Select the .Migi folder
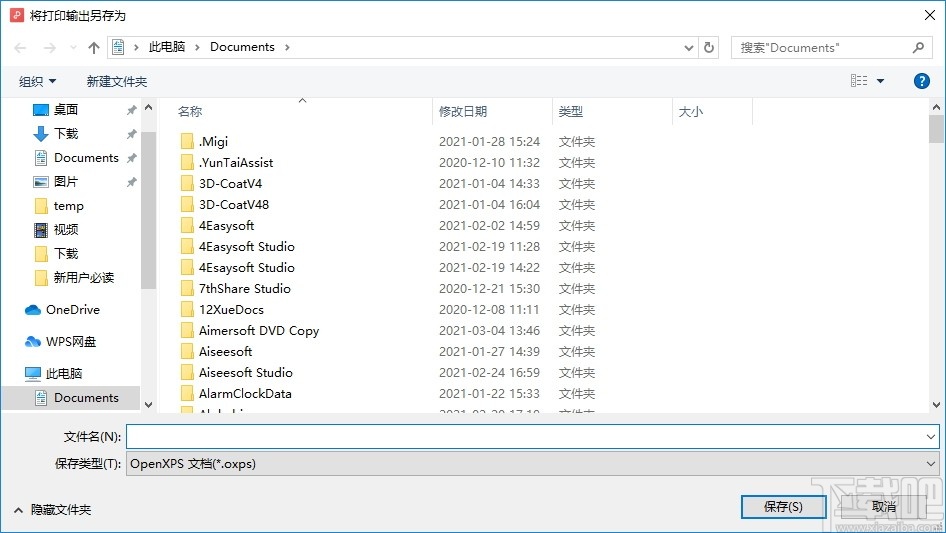This screenshot has height=533, width=946. (x=214, y=142)
